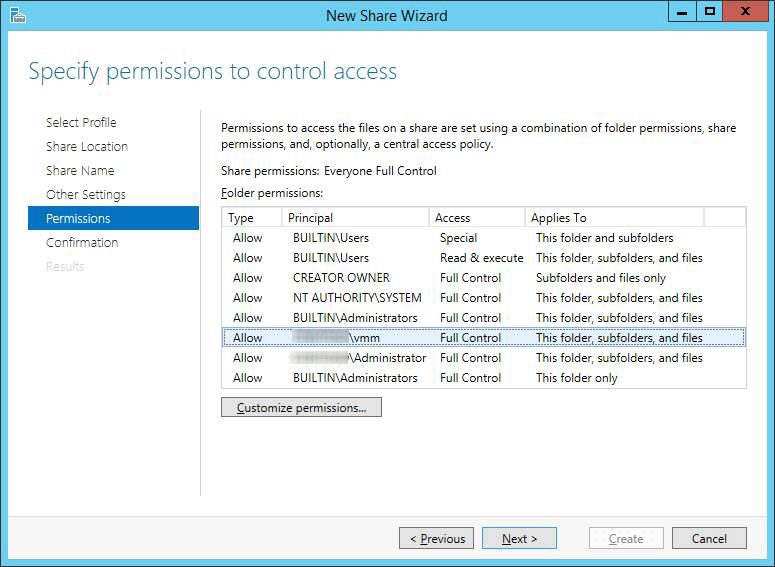The image size is (775, 567).
Task: Open the Share Location step
Action: tap(87, 146)
